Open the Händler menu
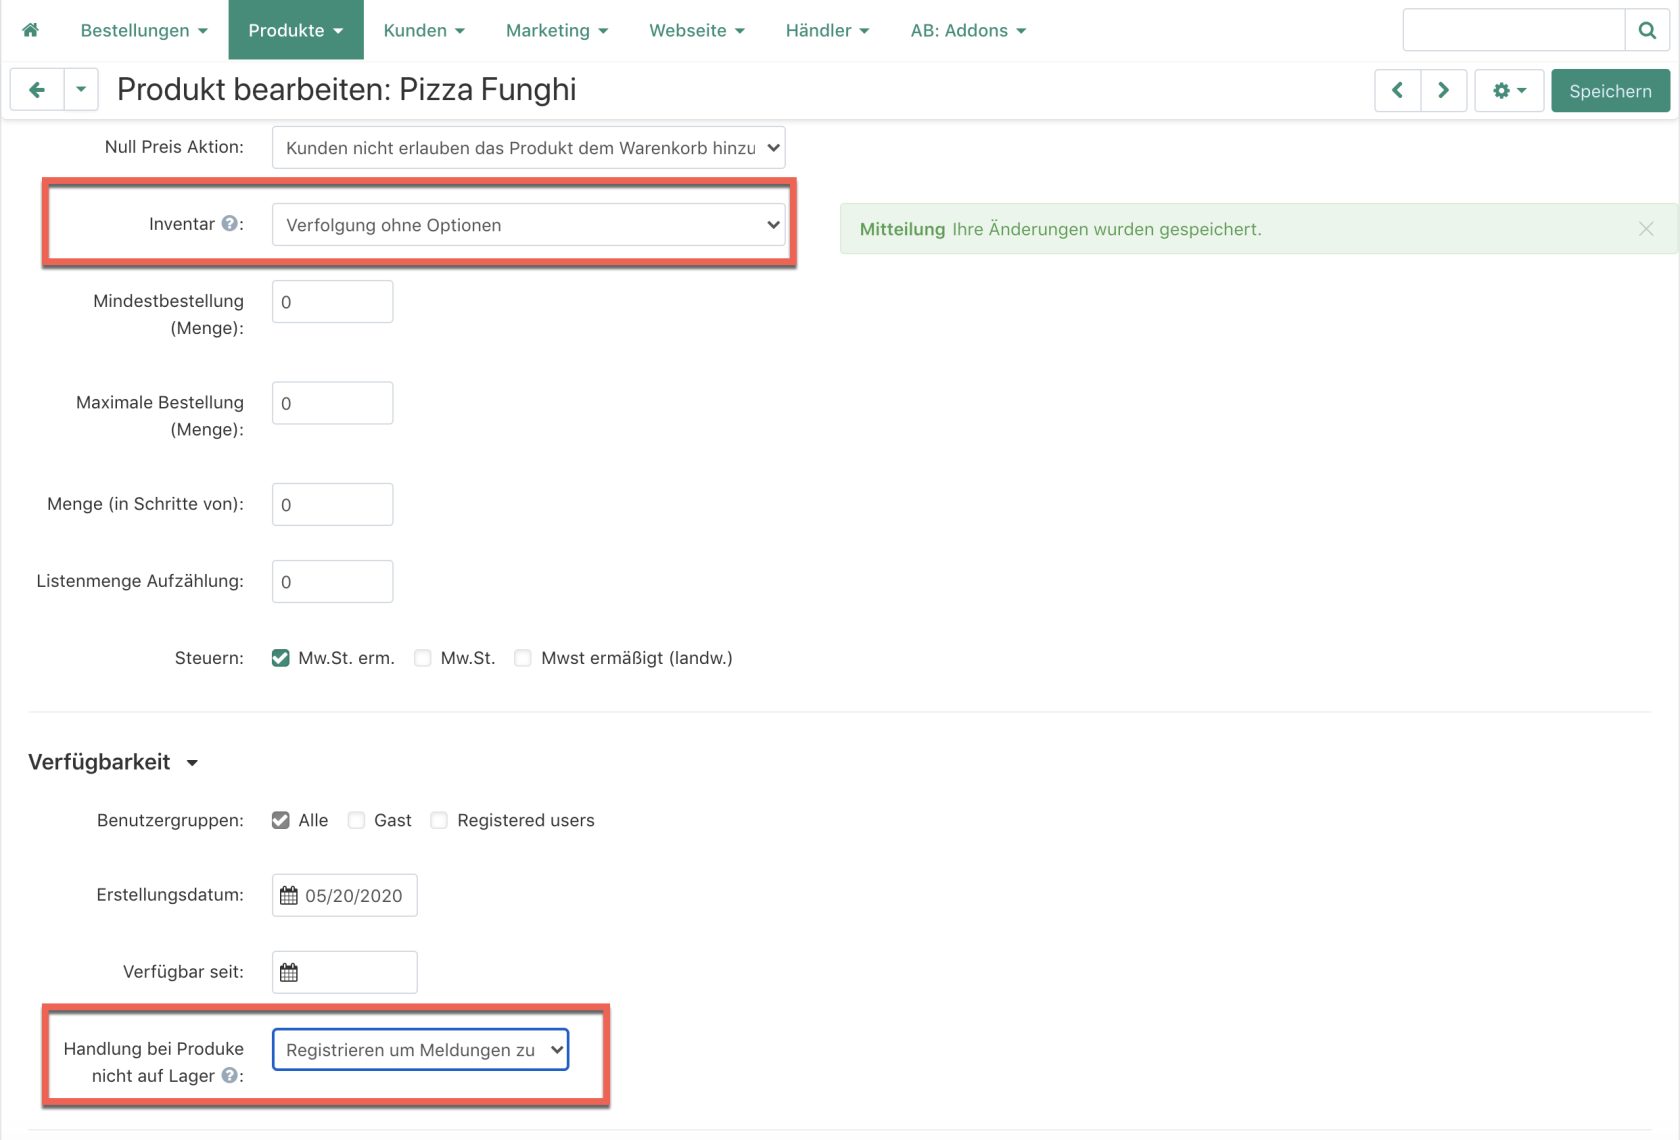The height and width of the screenshot is (1140, 1680). pyautogui.click(x=827, y=30)
